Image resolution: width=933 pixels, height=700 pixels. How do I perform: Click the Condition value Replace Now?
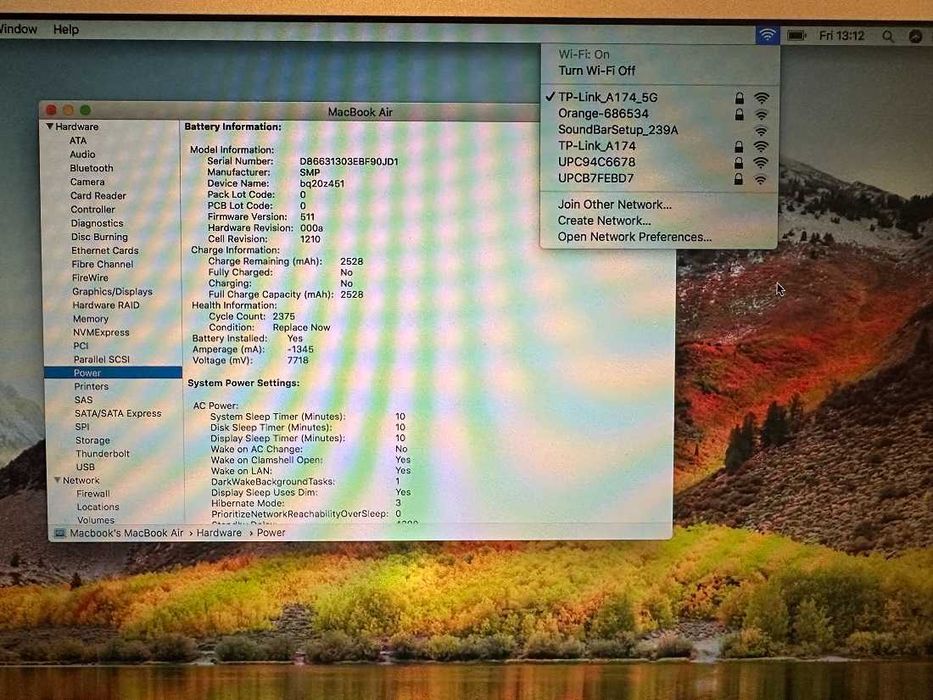302,327
